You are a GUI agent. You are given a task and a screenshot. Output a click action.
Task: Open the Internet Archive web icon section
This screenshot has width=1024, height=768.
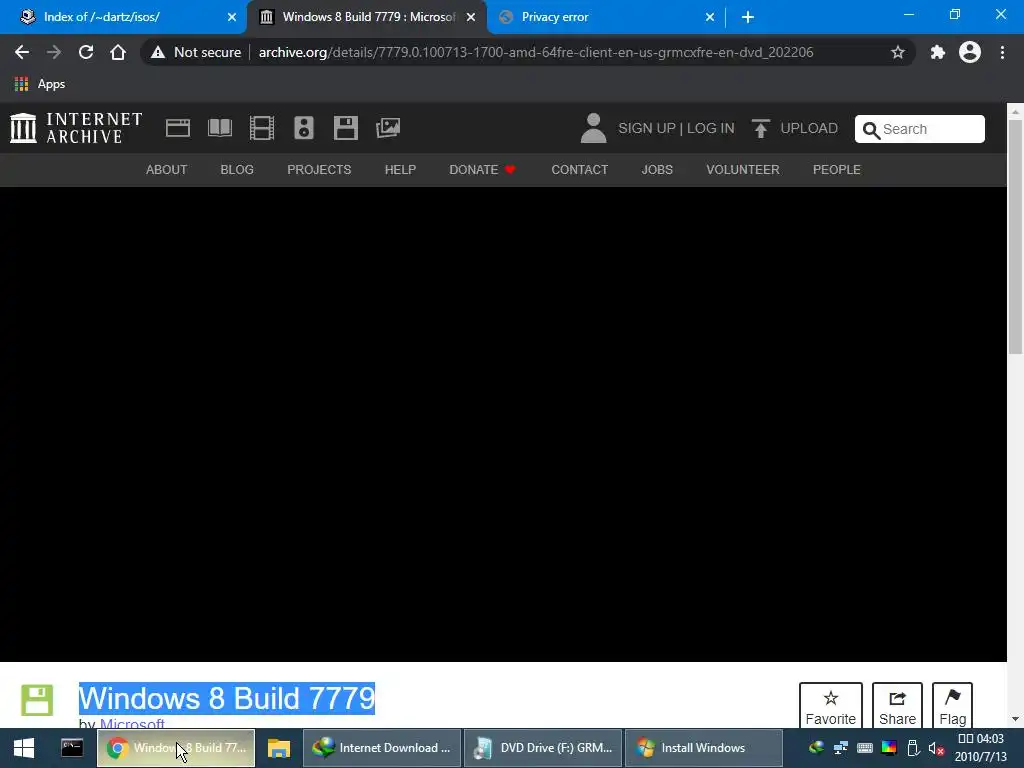[178, 128]
